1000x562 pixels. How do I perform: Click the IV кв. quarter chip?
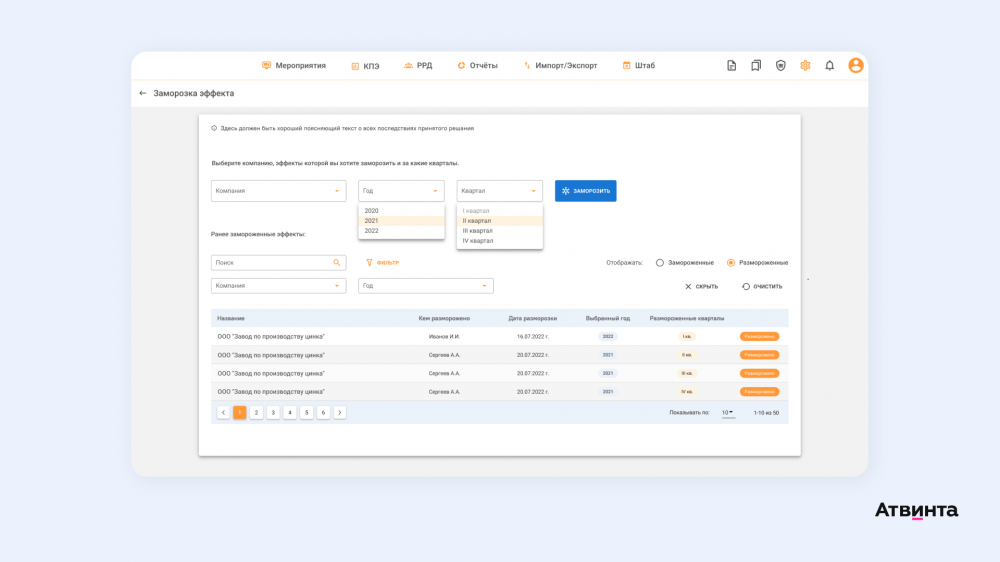687,392
